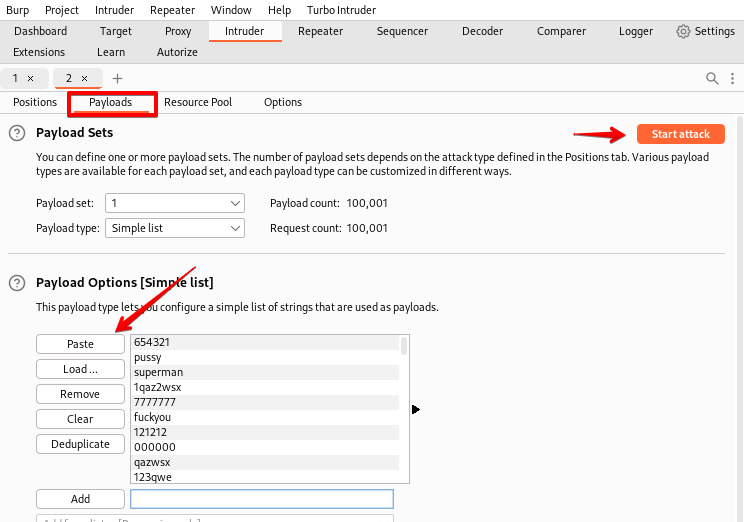Open the Learn tab
Screen dimensions: 744x522
click(x=111, y=52)
